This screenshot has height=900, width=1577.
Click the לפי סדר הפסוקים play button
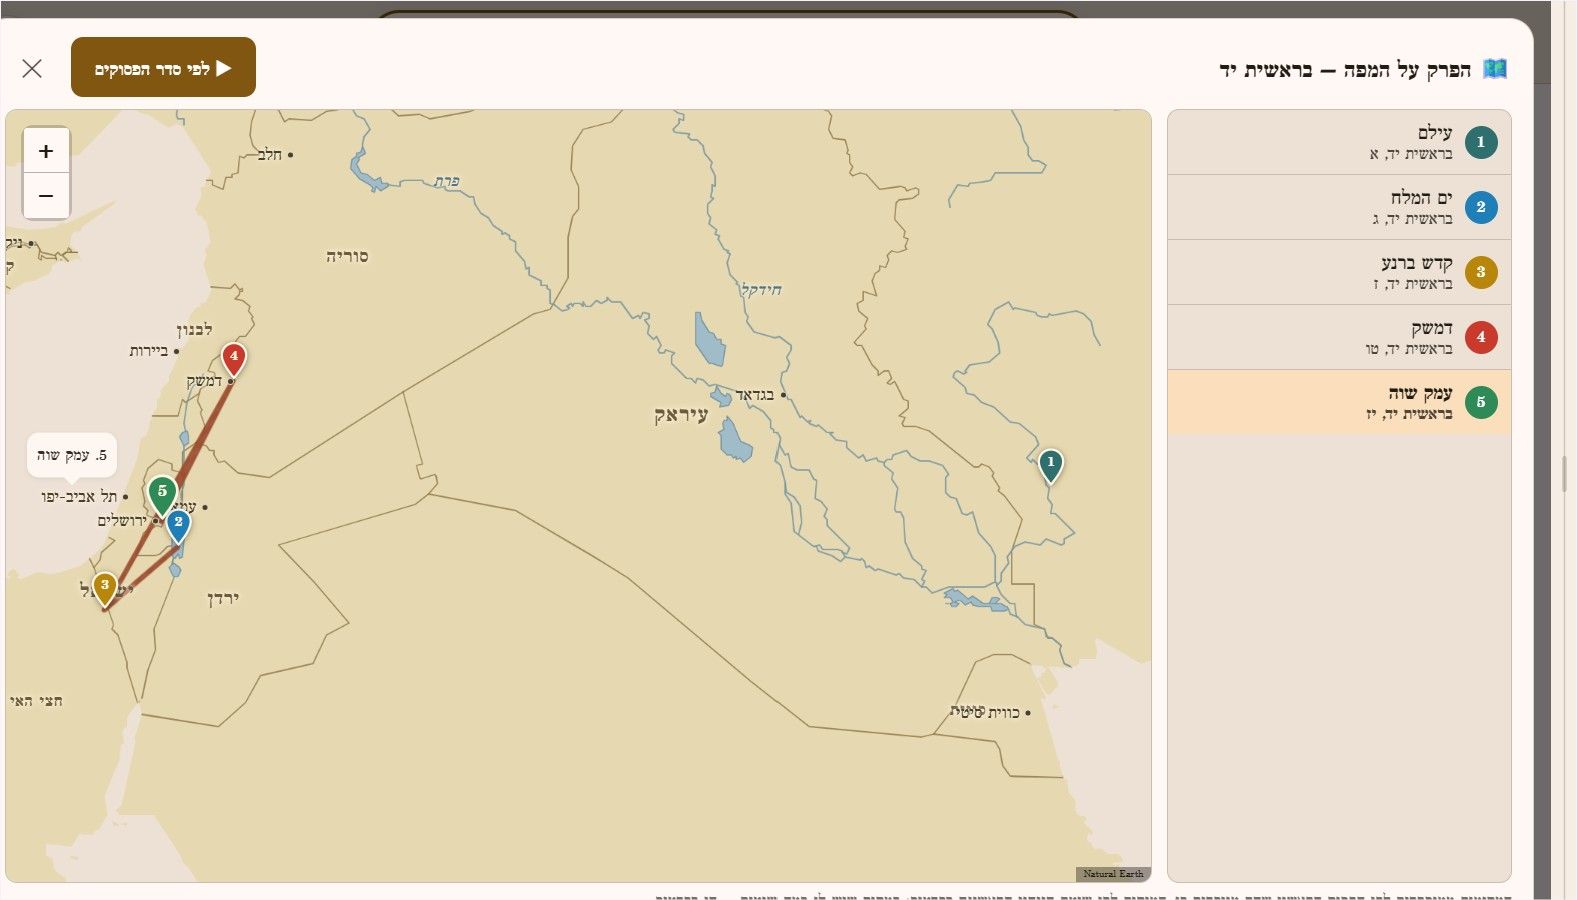[163, 67]
